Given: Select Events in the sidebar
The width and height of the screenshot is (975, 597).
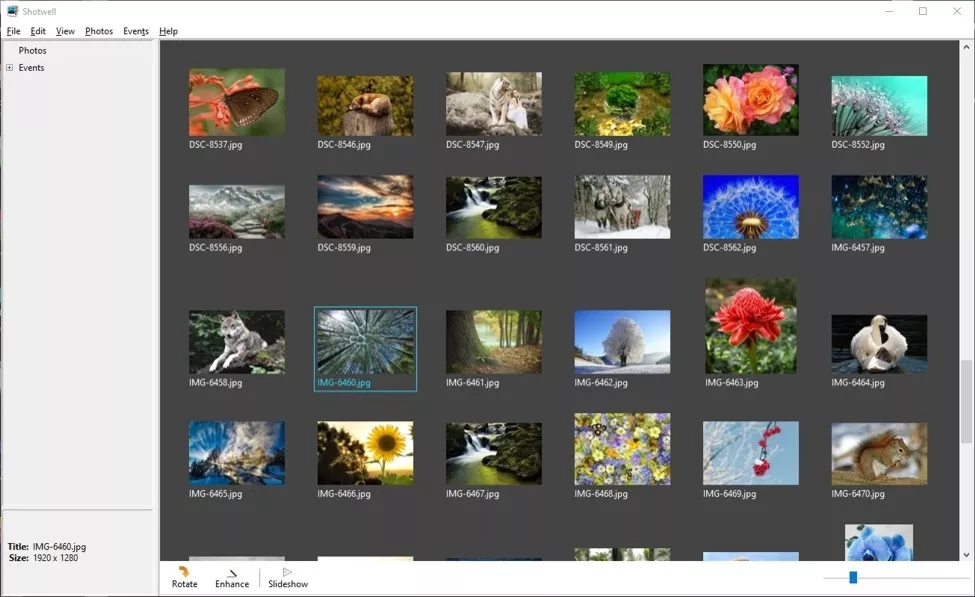Looking at the screenshot, I should [31, 68].
